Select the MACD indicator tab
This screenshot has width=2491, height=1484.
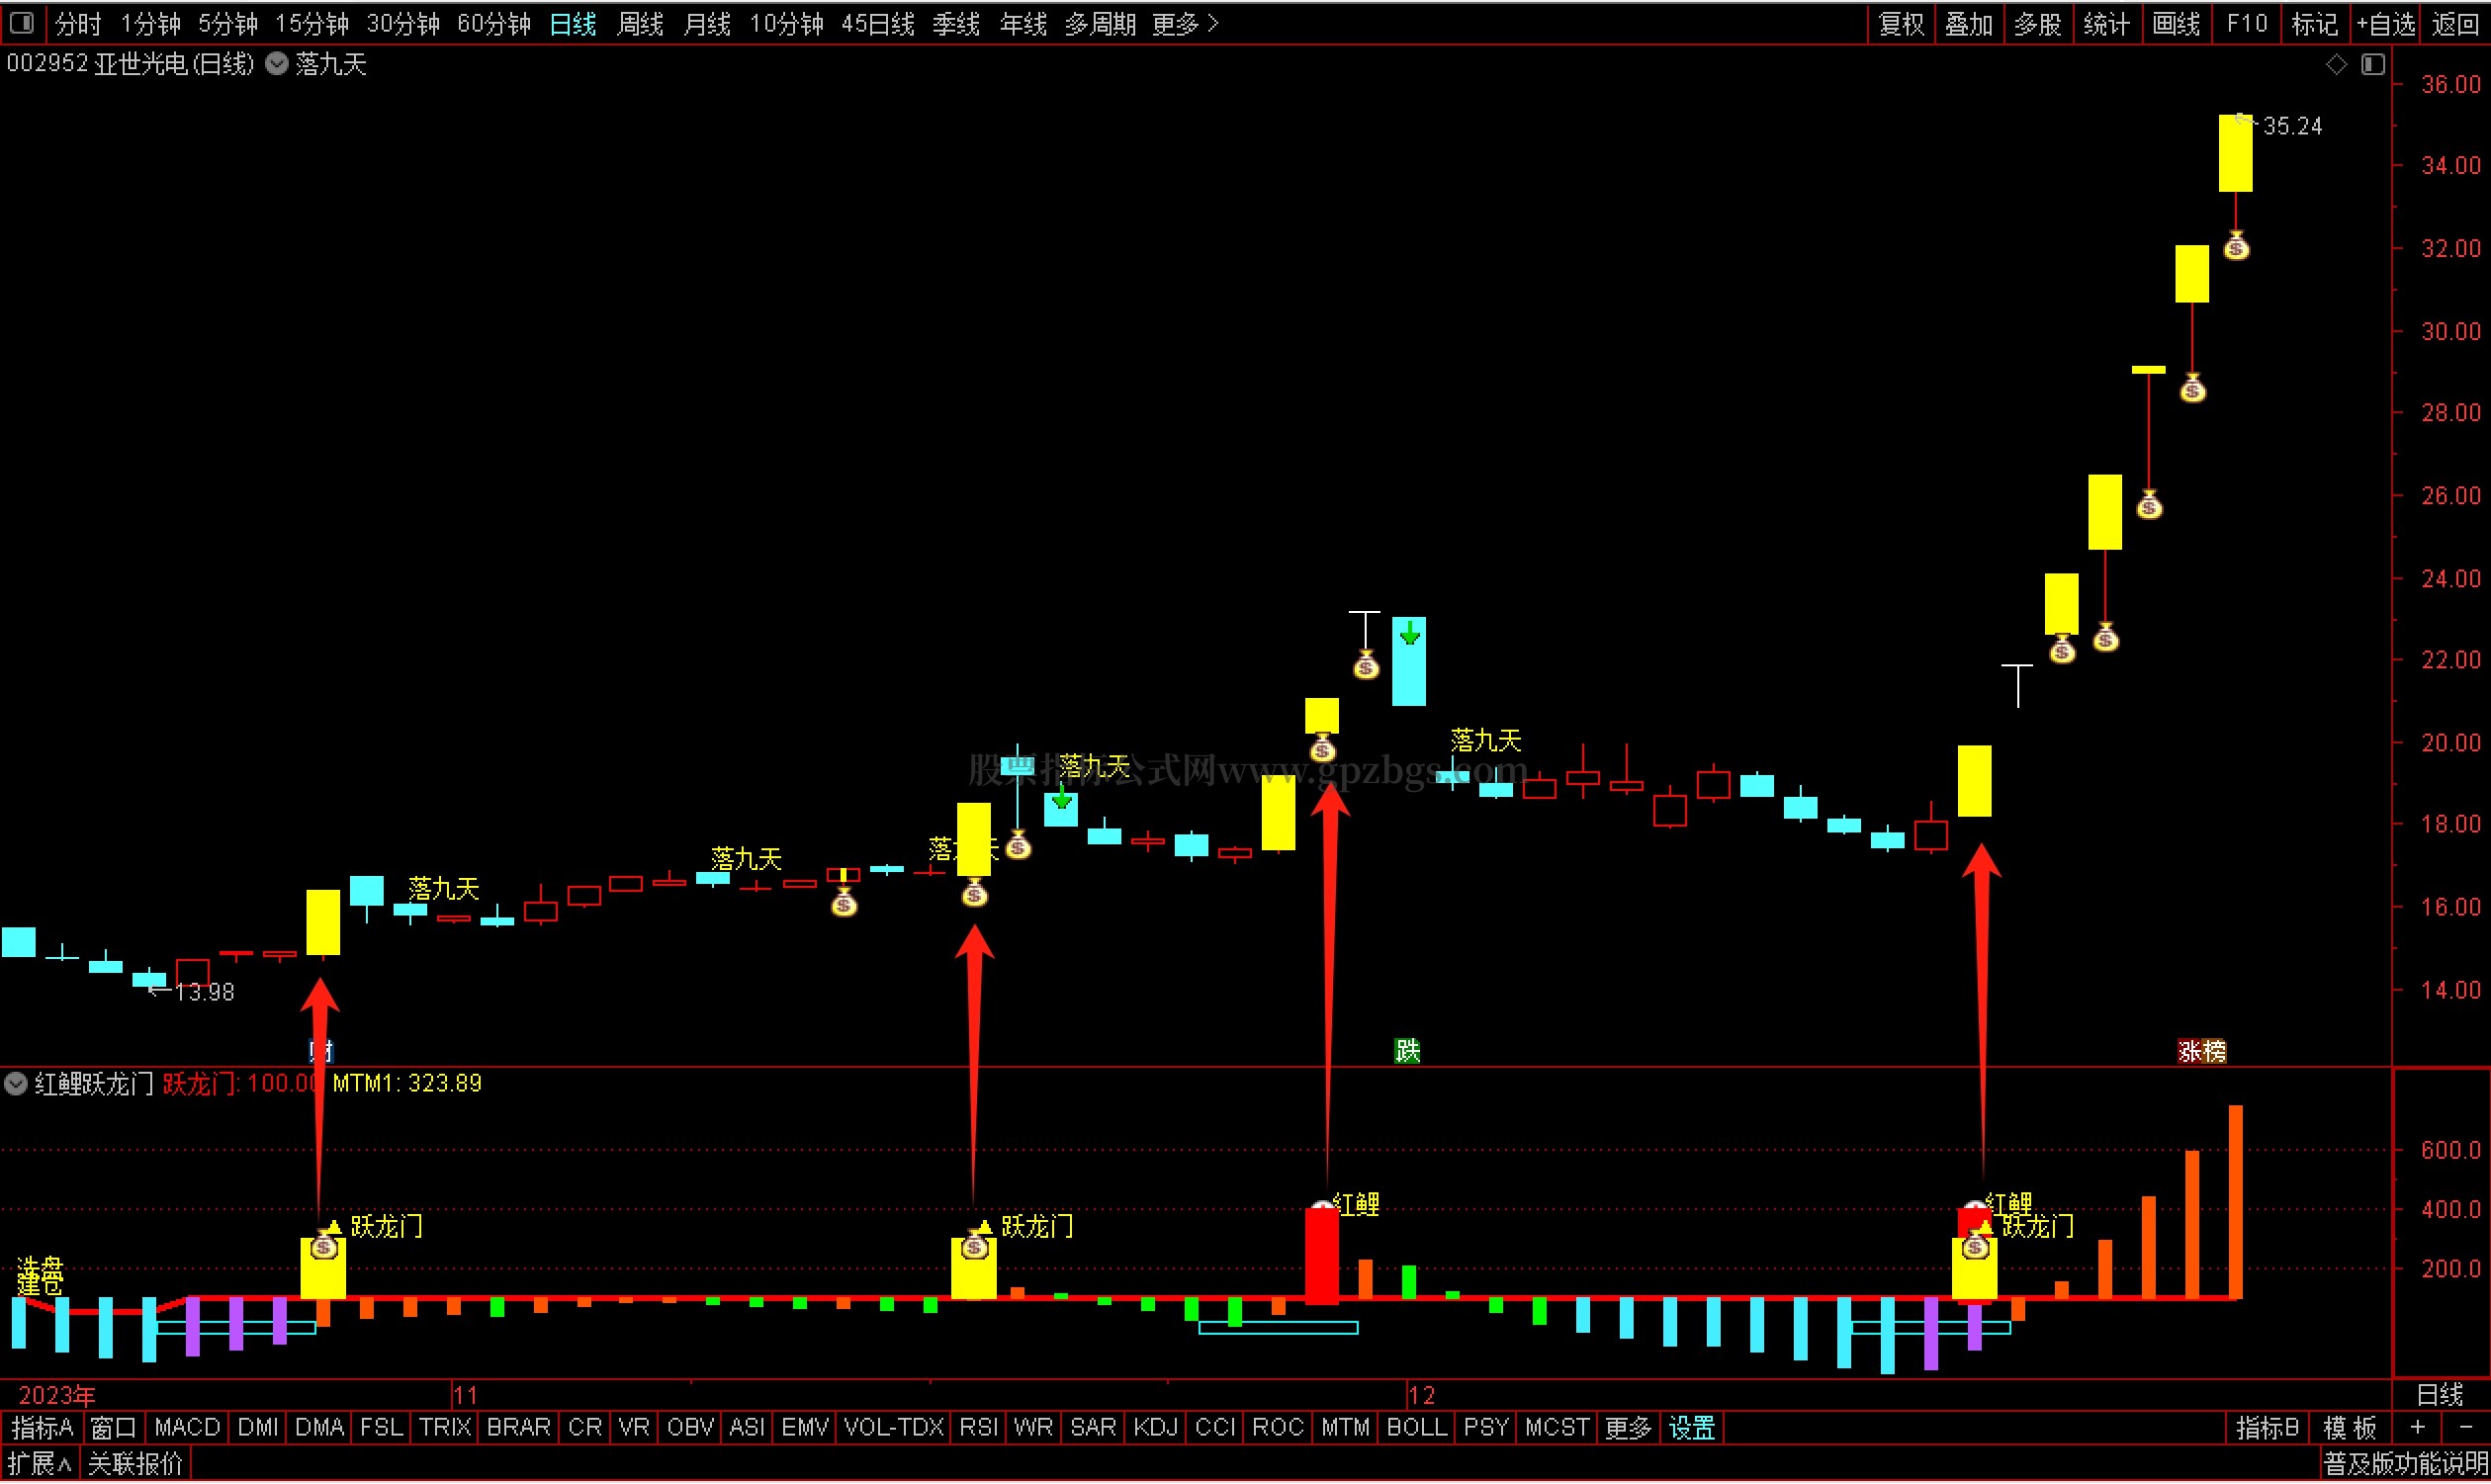click(187, 1428)
